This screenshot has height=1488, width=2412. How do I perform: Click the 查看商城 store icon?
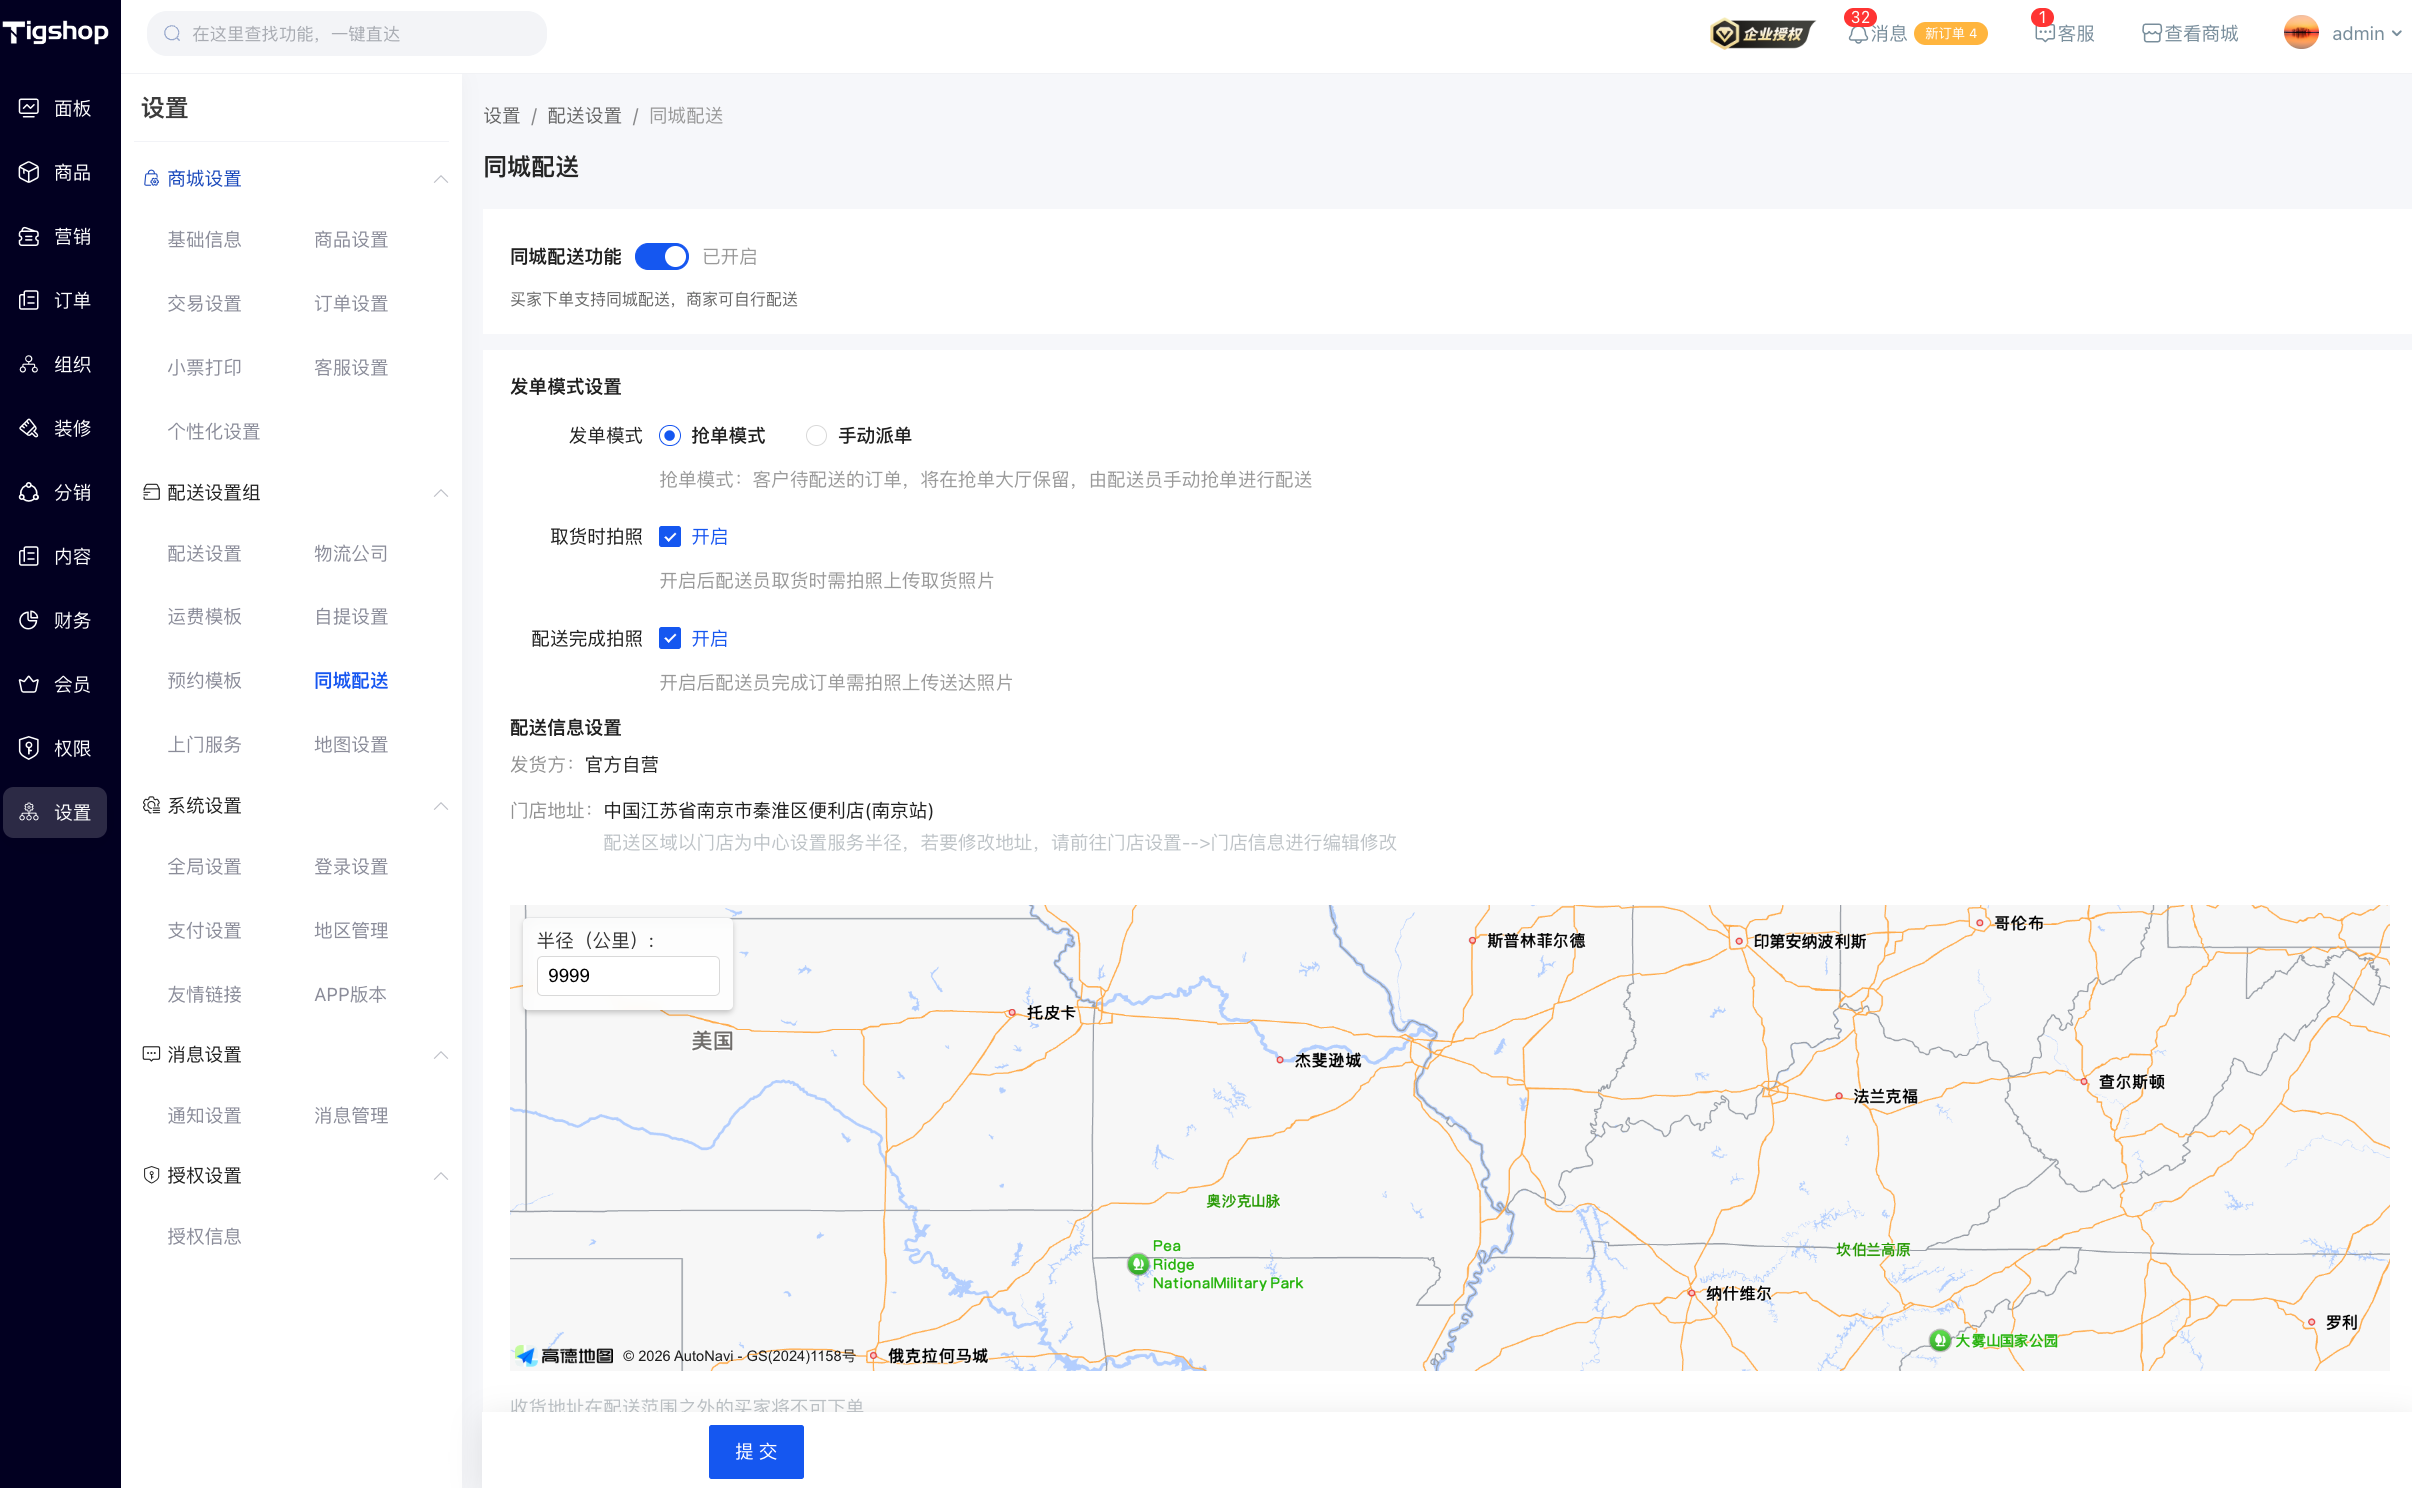(2152, 34)
